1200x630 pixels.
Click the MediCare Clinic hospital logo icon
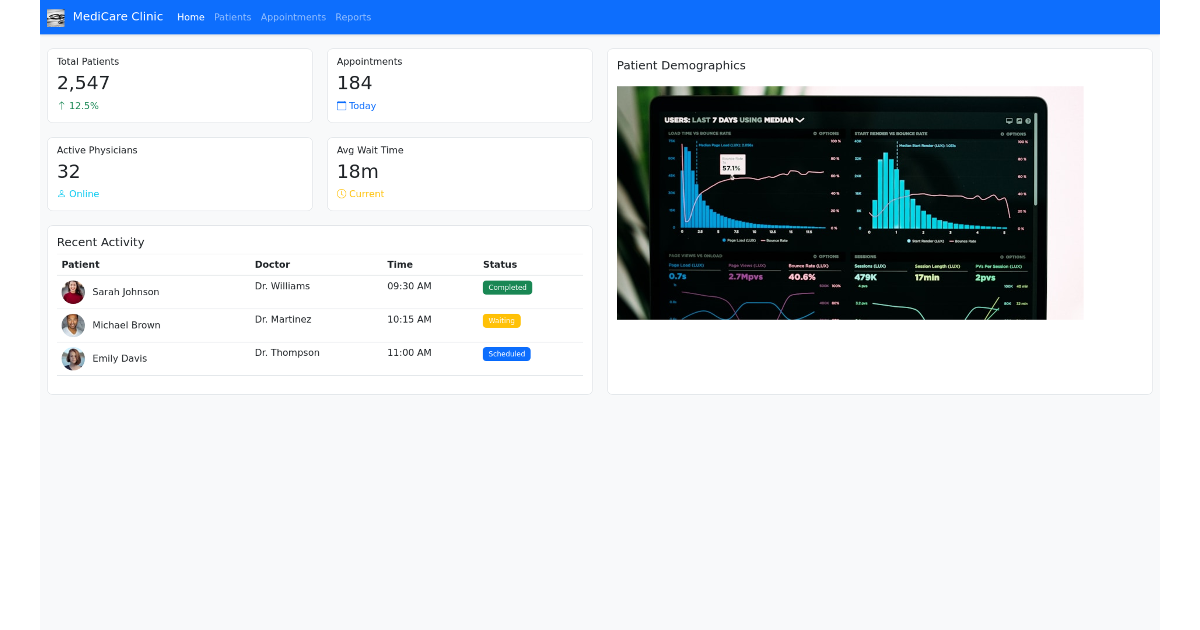pos(56,17)
